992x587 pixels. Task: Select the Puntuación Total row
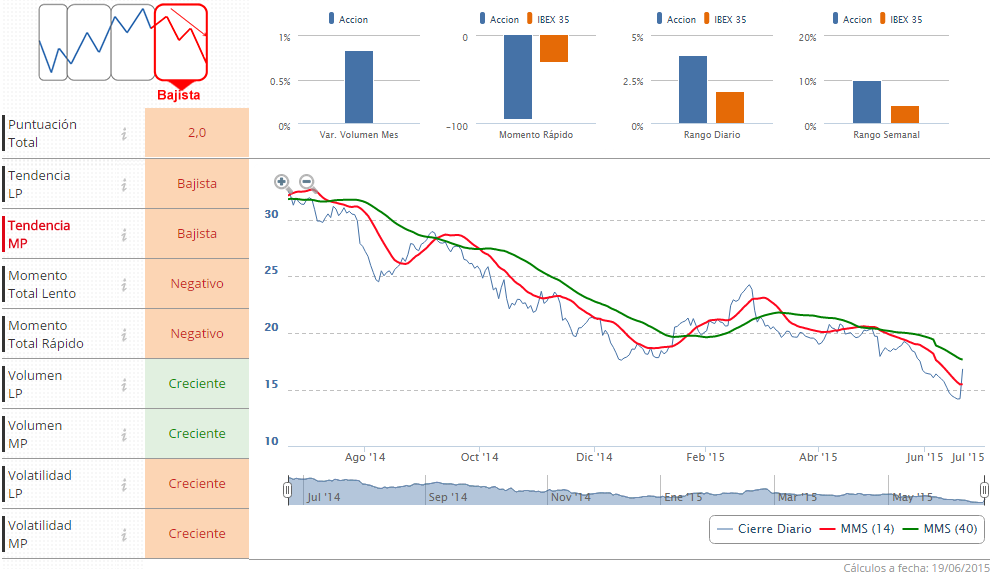pos(125,133)
